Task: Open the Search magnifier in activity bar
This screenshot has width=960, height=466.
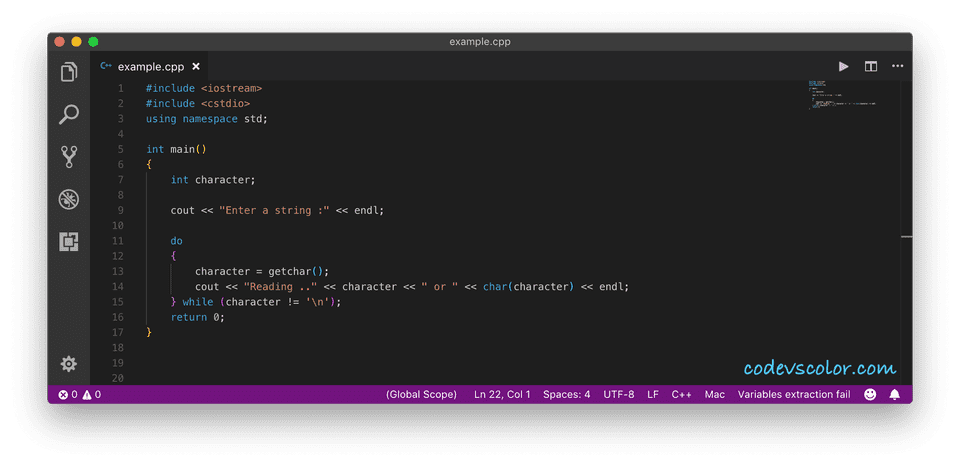Action: (69, 115)
